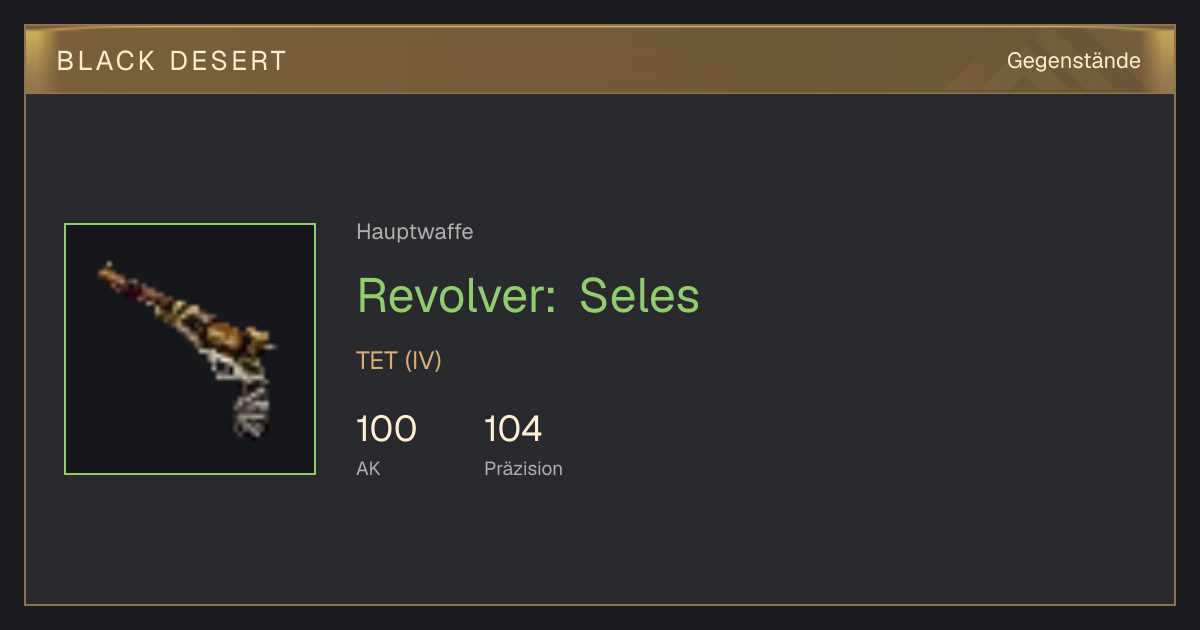The width and height of the screenshot is (1200, 630).
Task: Click the Revolver Seles item icon
Action: (x=190, y=349)
